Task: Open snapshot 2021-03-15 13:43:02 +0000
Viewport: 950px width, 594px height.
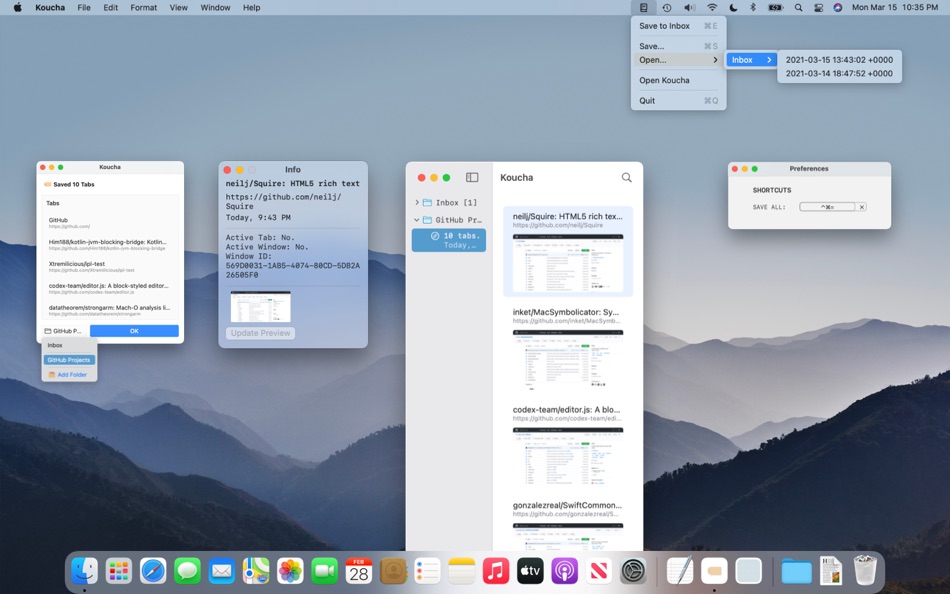Action: pos(839,60)
